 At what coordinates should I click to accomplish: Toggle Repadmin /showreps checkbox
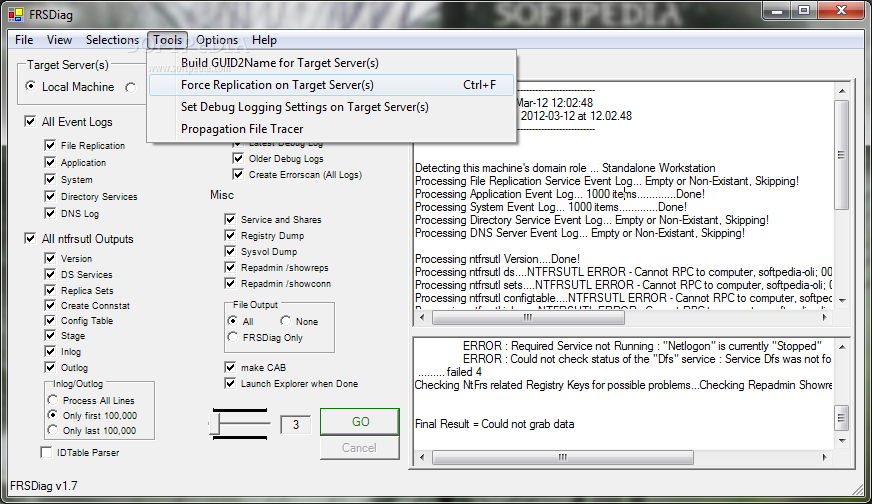tap(230, 268)
